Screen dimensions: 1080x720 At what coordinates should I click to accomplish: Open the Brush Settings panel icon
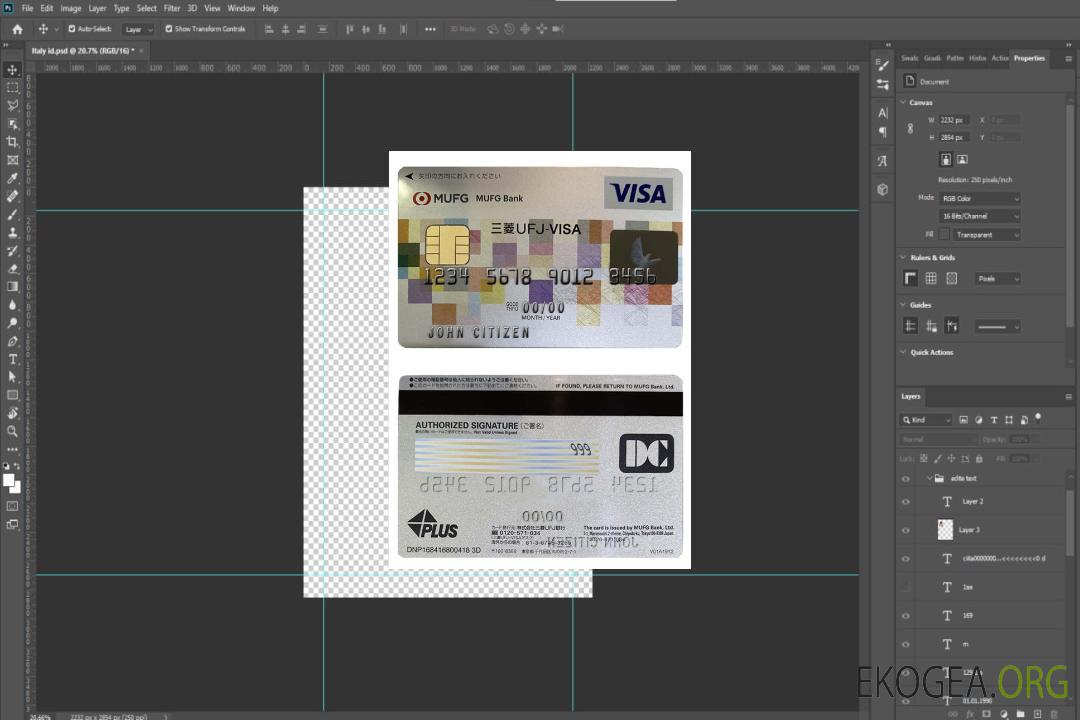(882, 65)
